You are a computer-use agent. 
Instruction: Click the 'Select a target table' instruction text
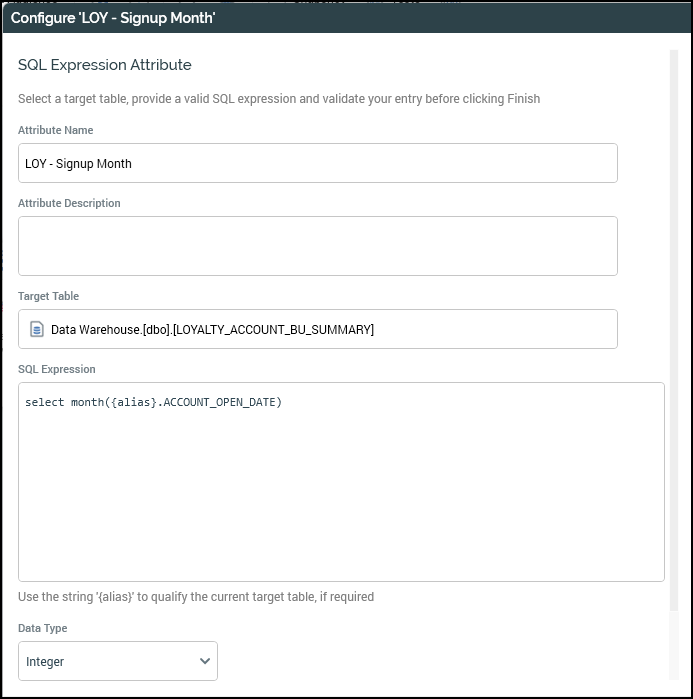tap(279, 99)
